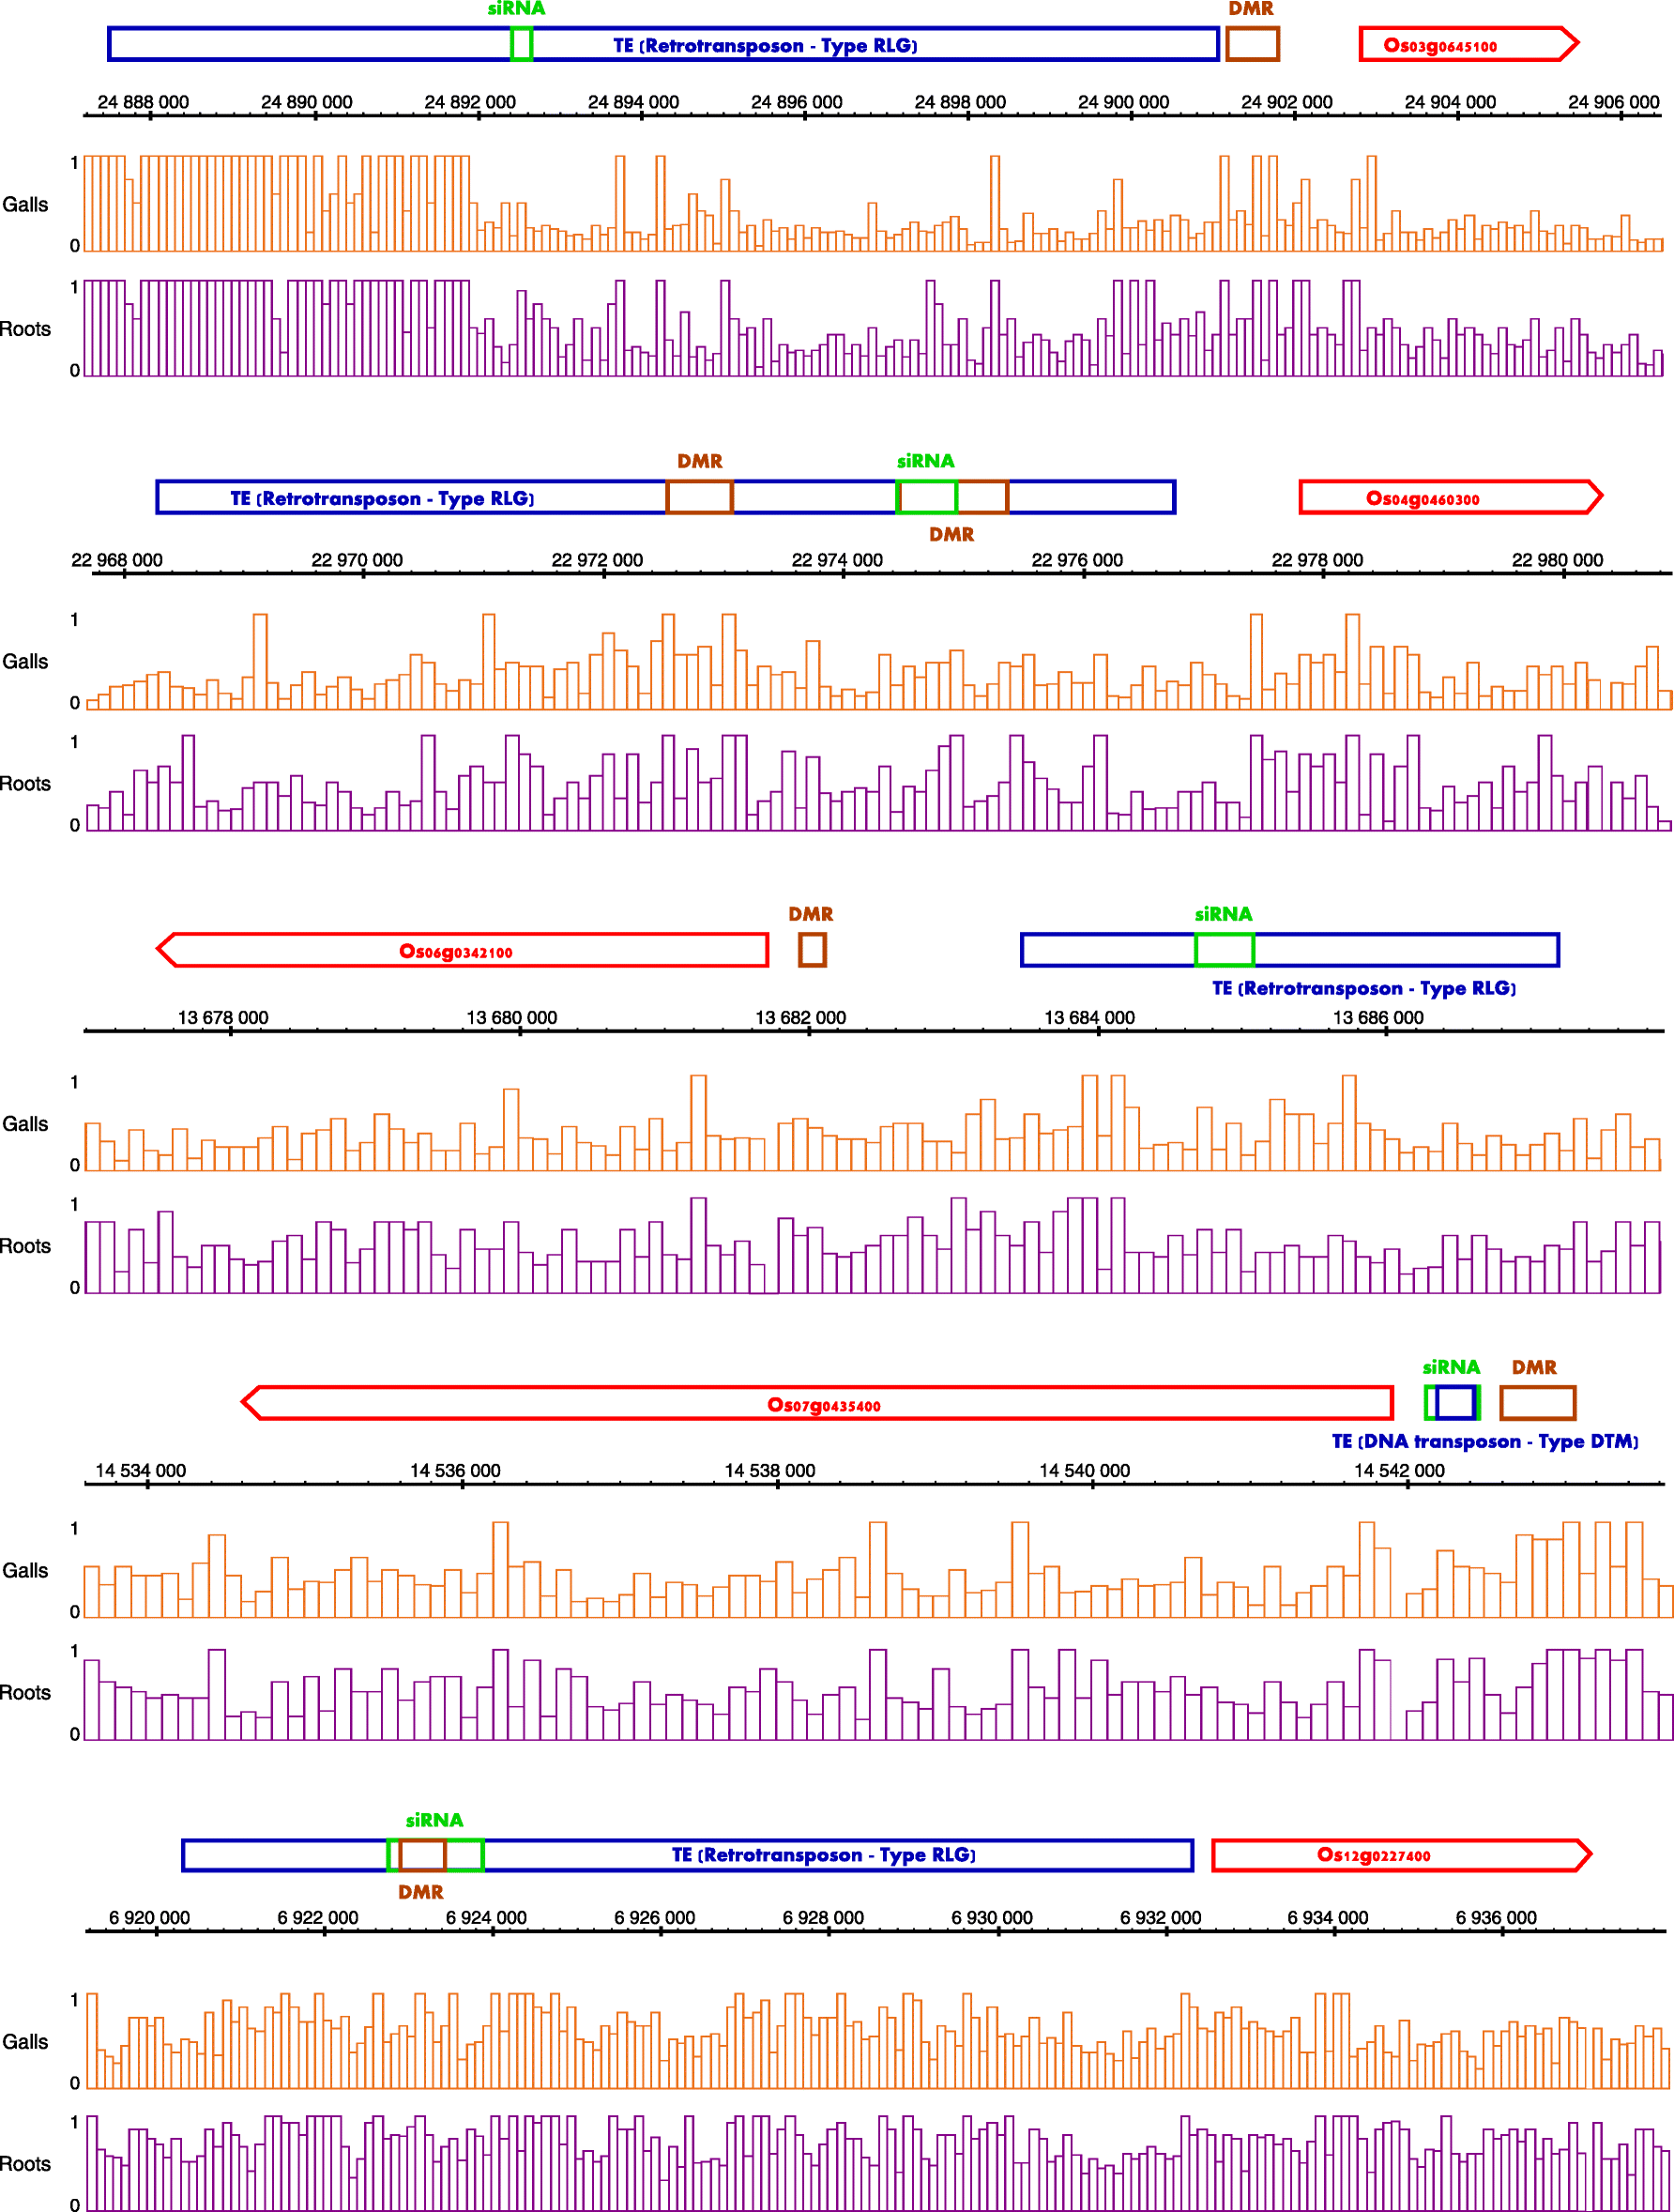
Task: Click the axis label '13 684 000'
Action: [x=1089, y=1018]
